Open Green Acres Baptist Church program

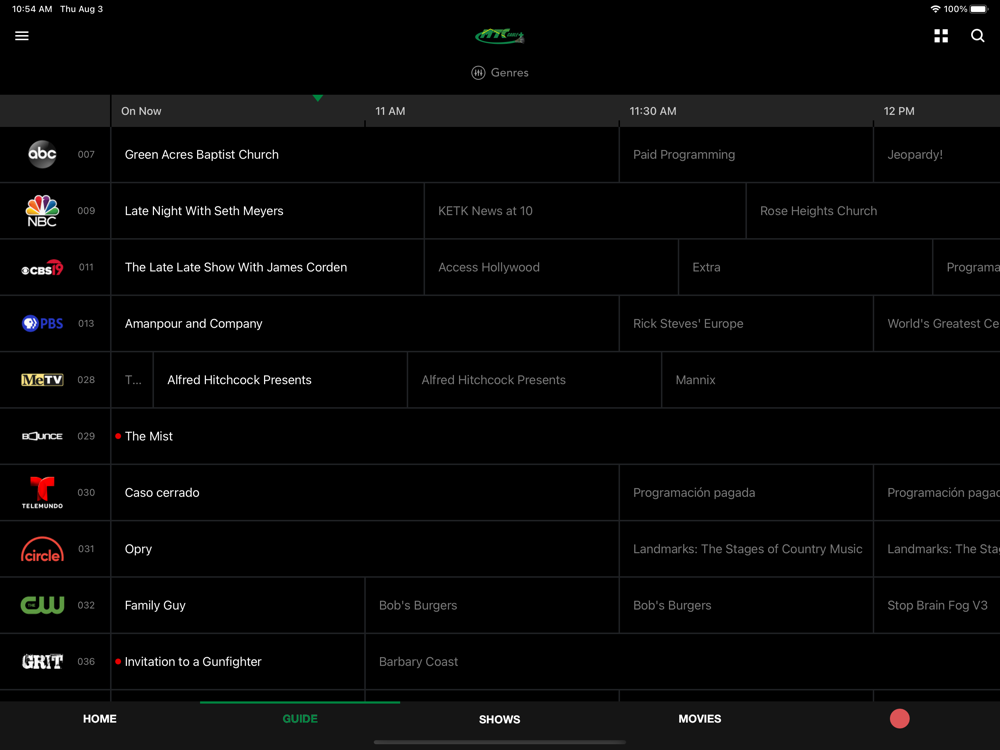[365, 154]
